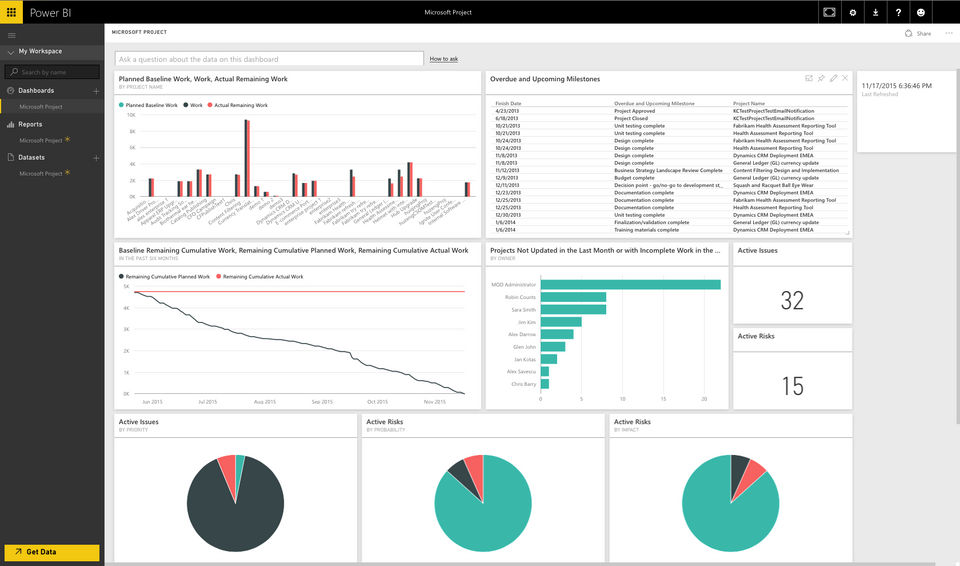This screenshot has height=566, width=960.
Task: Add a new dashboard with plus icon
Action: coord(96,91)
